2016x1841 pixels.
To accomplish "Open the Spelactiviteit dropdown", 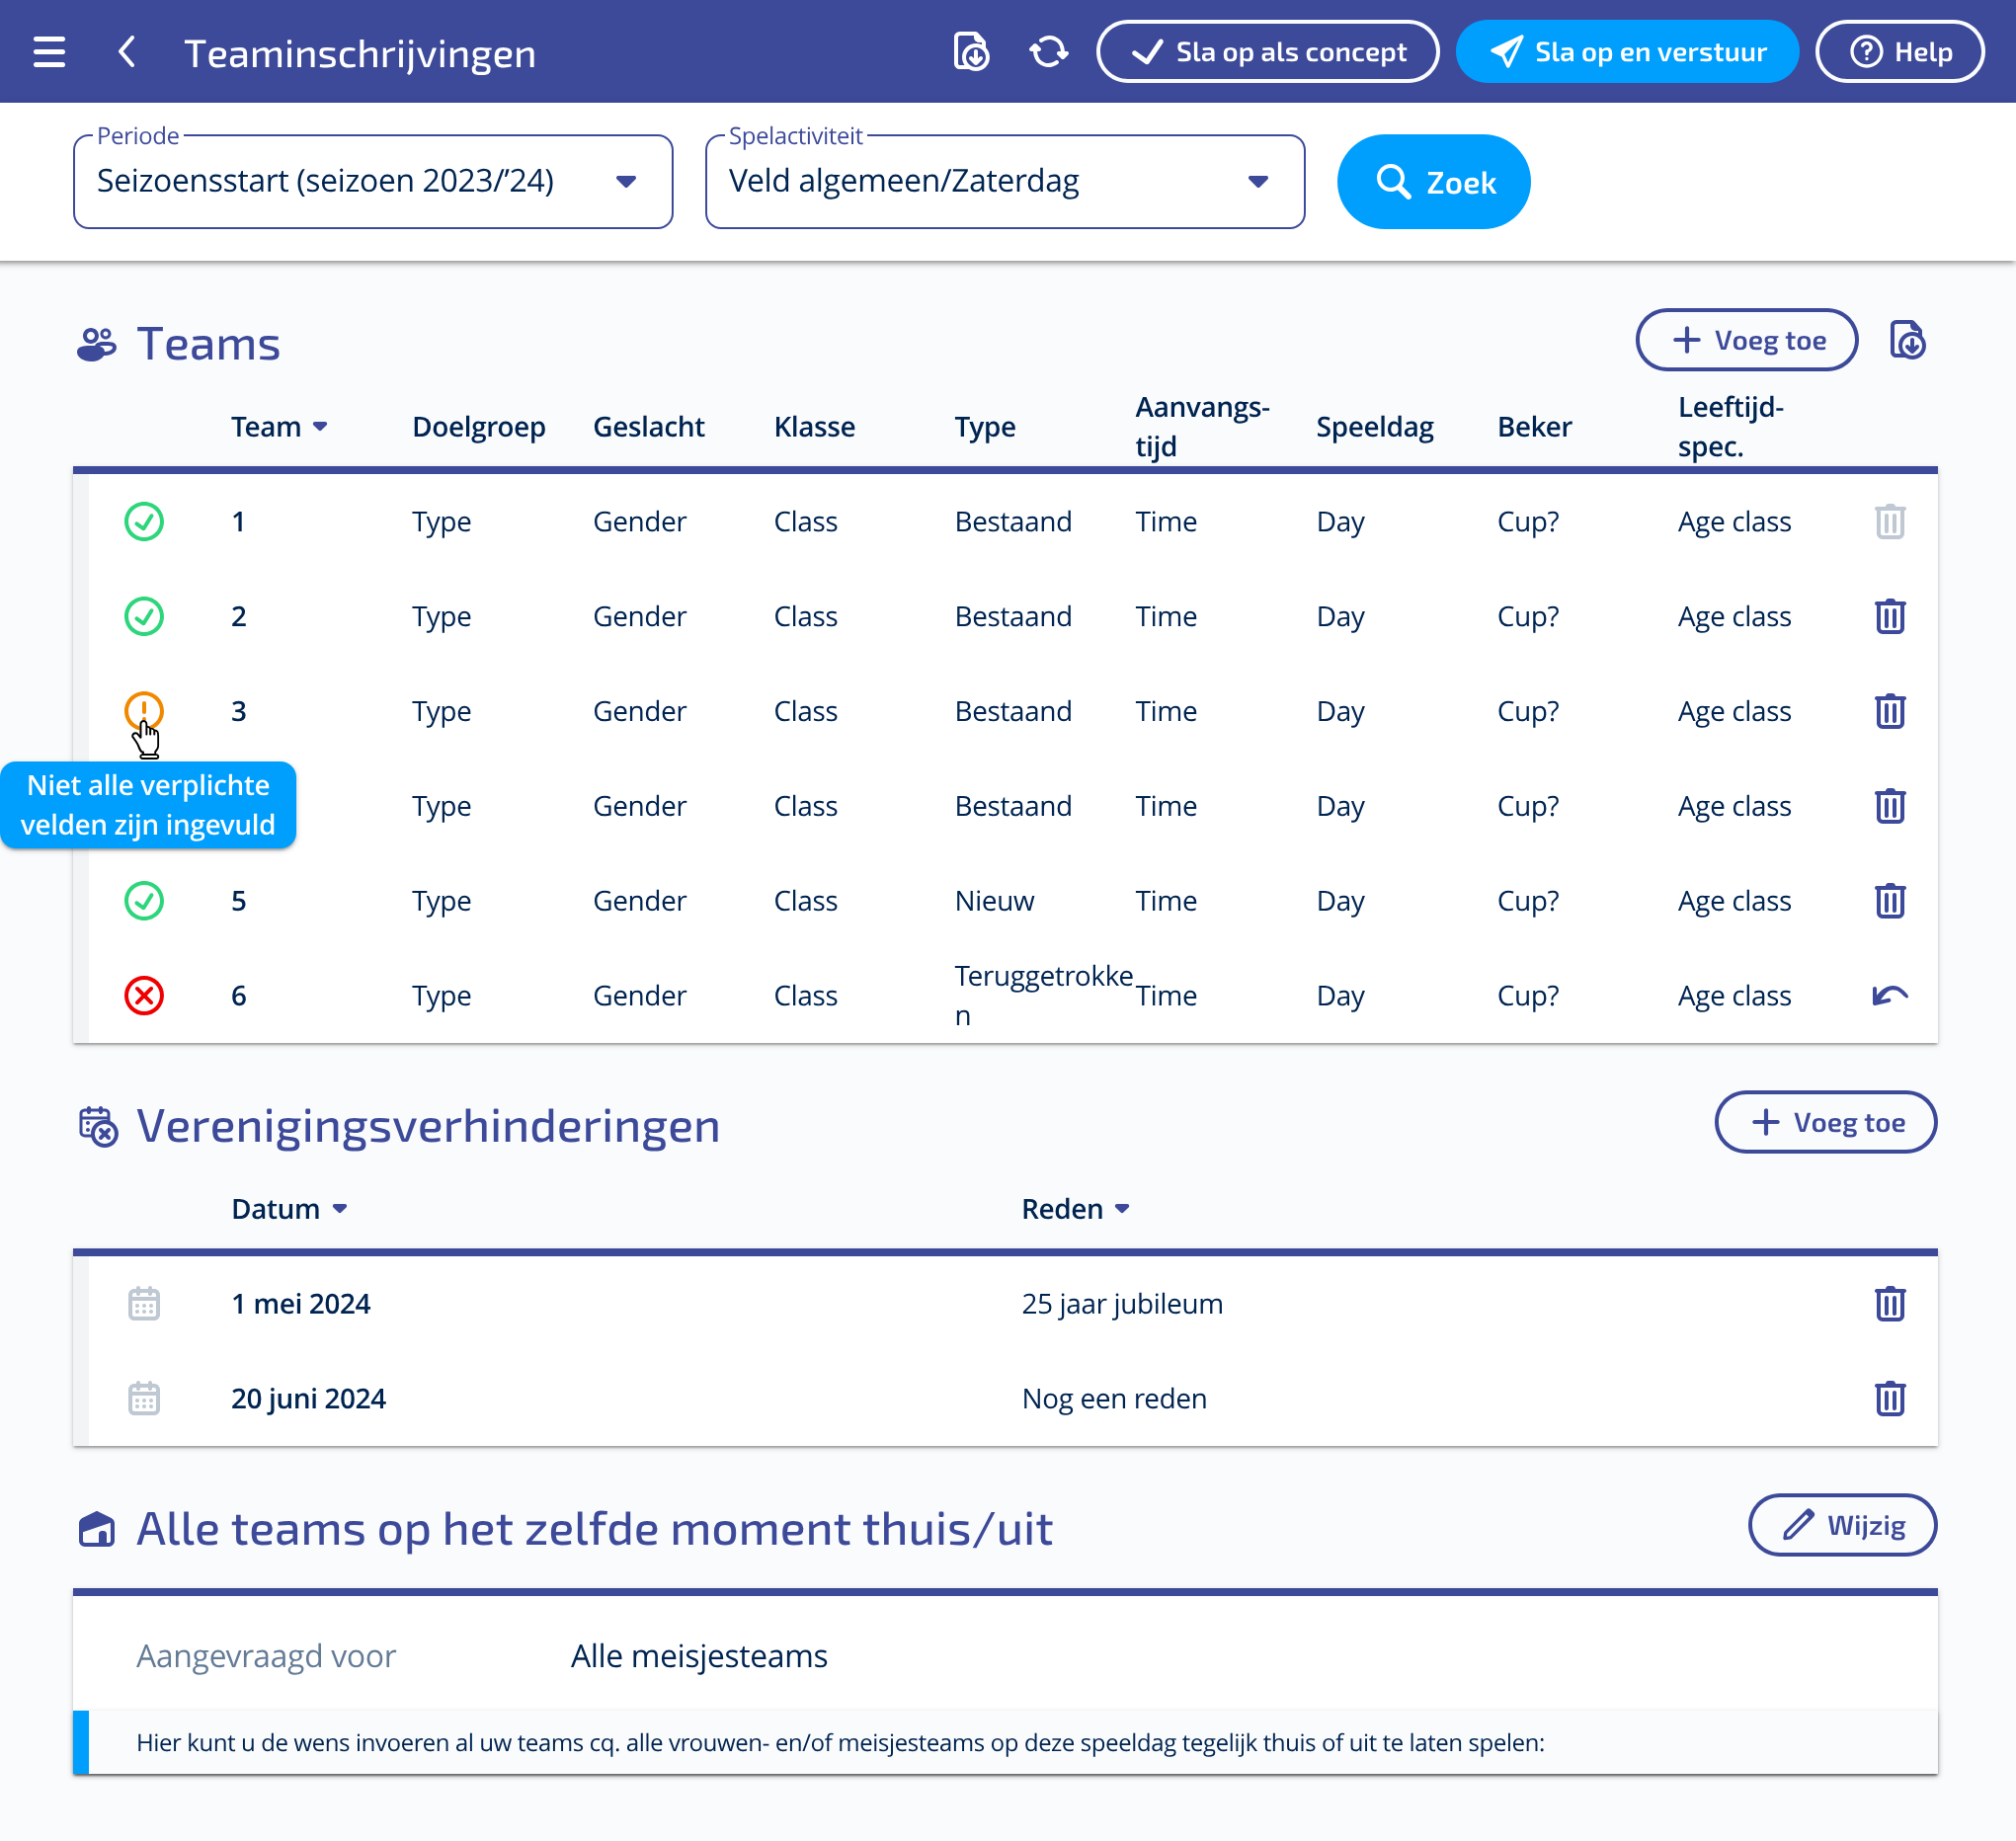I will 1004,181.
